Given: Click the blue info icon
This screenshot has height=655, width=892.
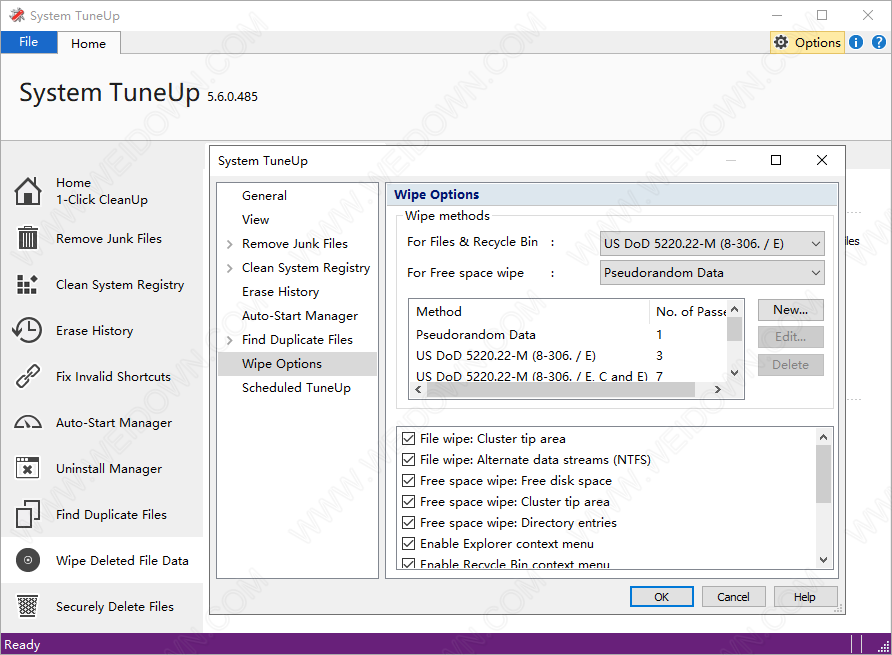Looking at the screenshot, I should tap(856, 43).
